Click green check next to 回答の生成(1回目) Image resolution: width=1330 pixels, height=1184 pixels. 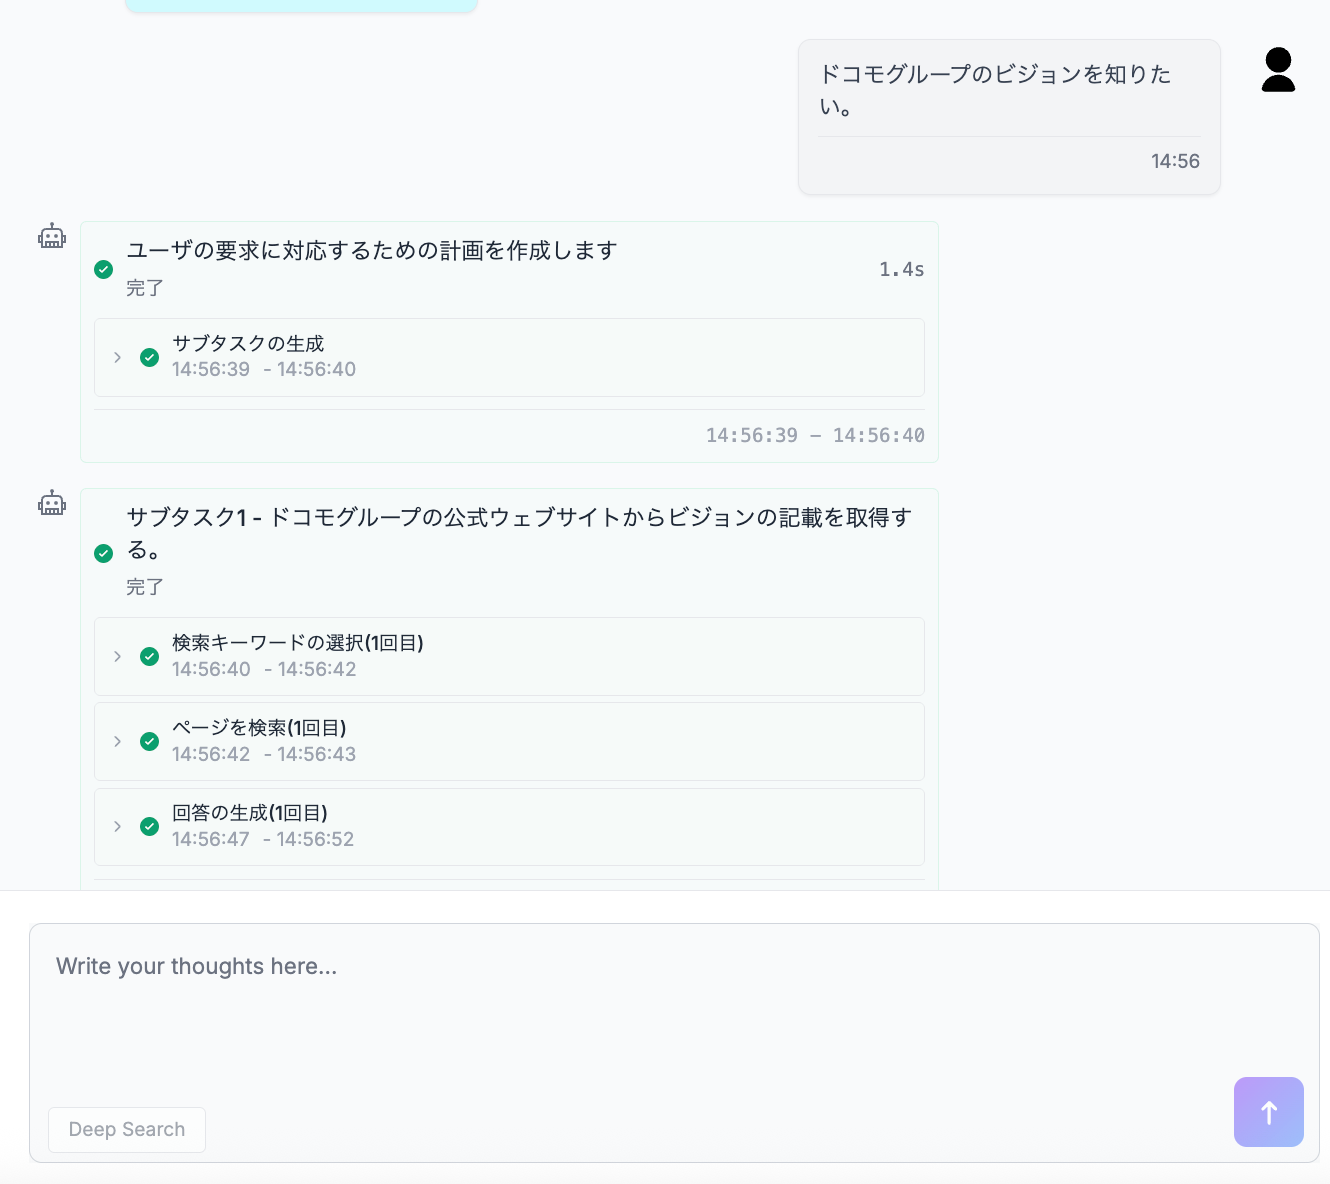tap(149, 826)
